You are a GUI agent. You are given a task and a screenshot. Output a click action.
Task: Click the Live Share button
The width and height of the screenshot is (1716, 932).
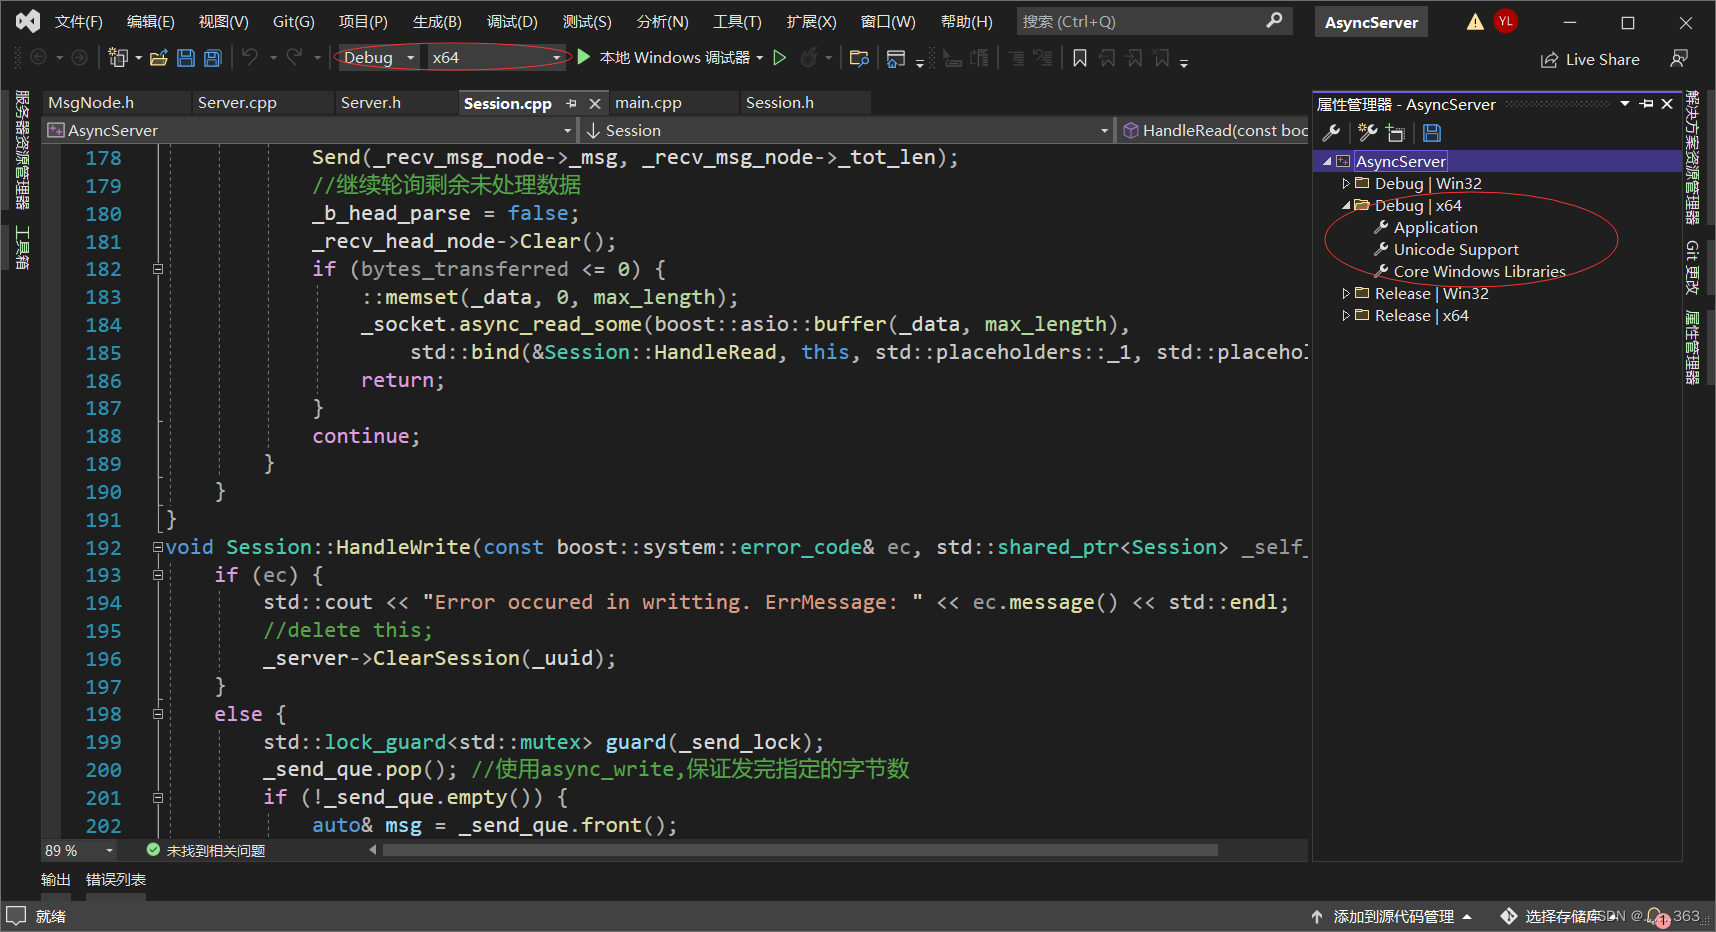(1590, 60)
